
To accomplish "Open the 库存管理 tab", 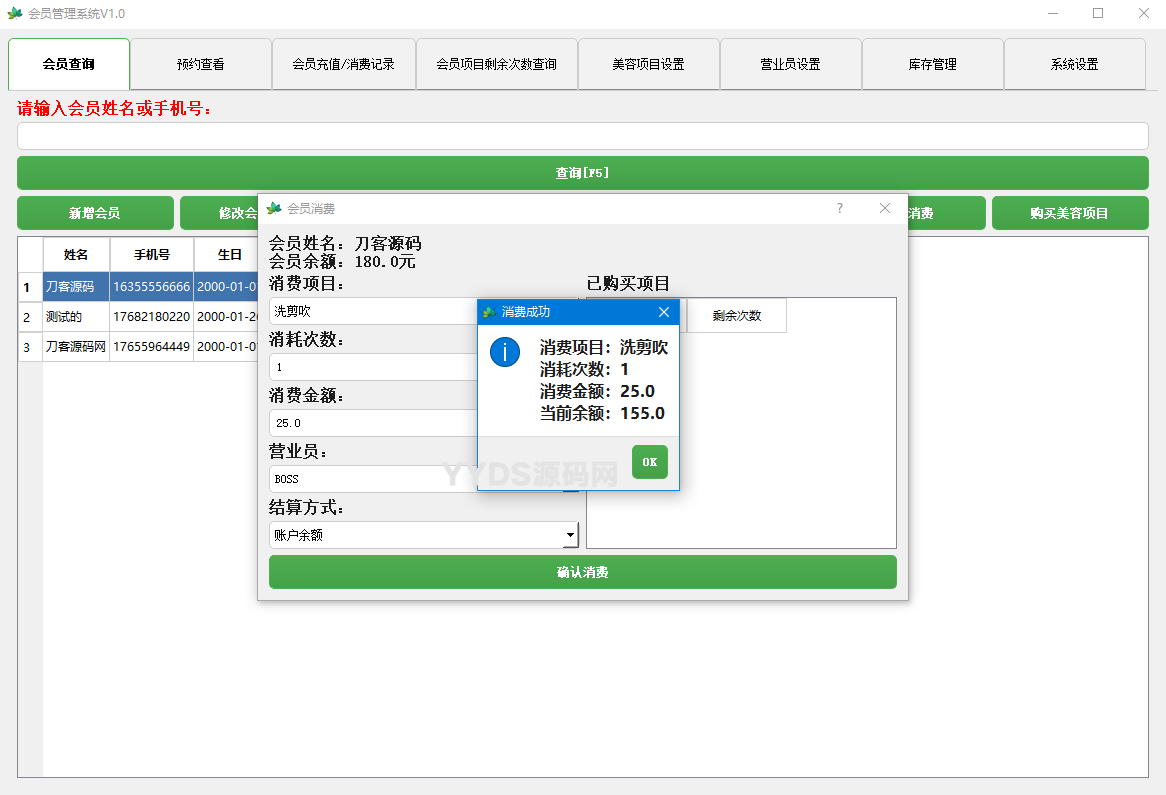I will click(933, 63).
